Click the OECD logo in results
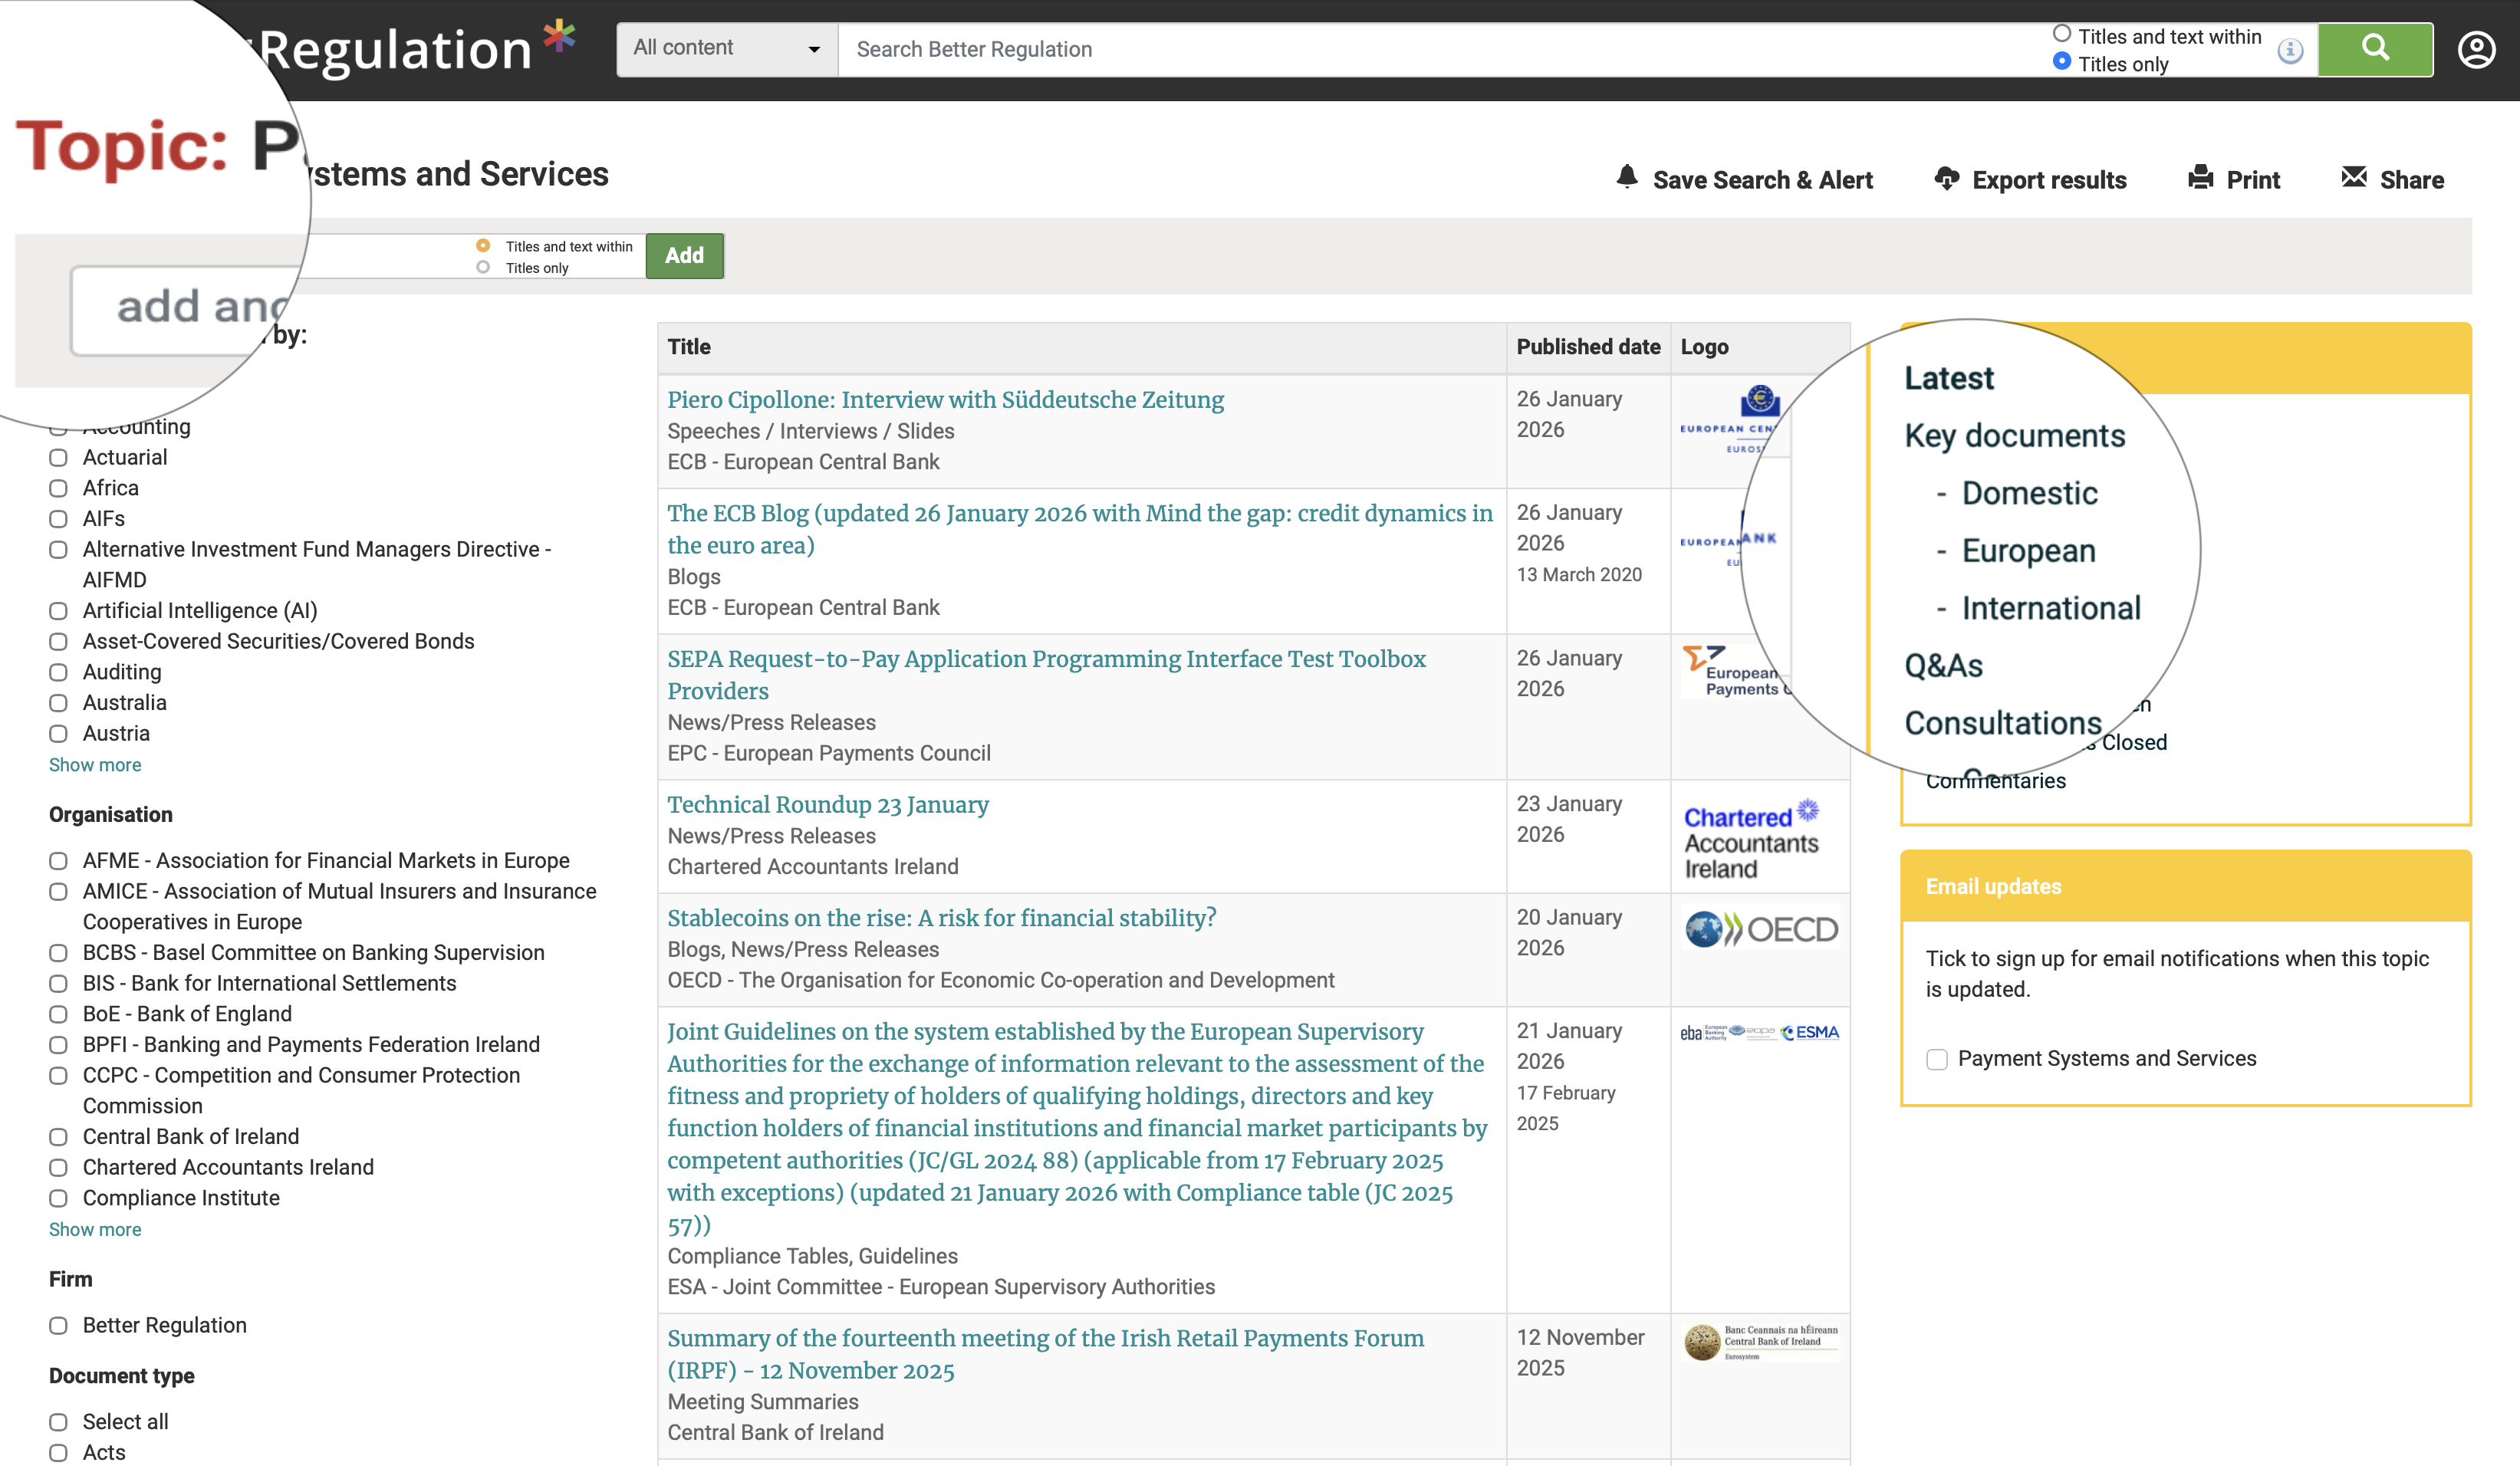Image resolution: width=2520 pixels, height=1466 pixels. (1760, 928)
